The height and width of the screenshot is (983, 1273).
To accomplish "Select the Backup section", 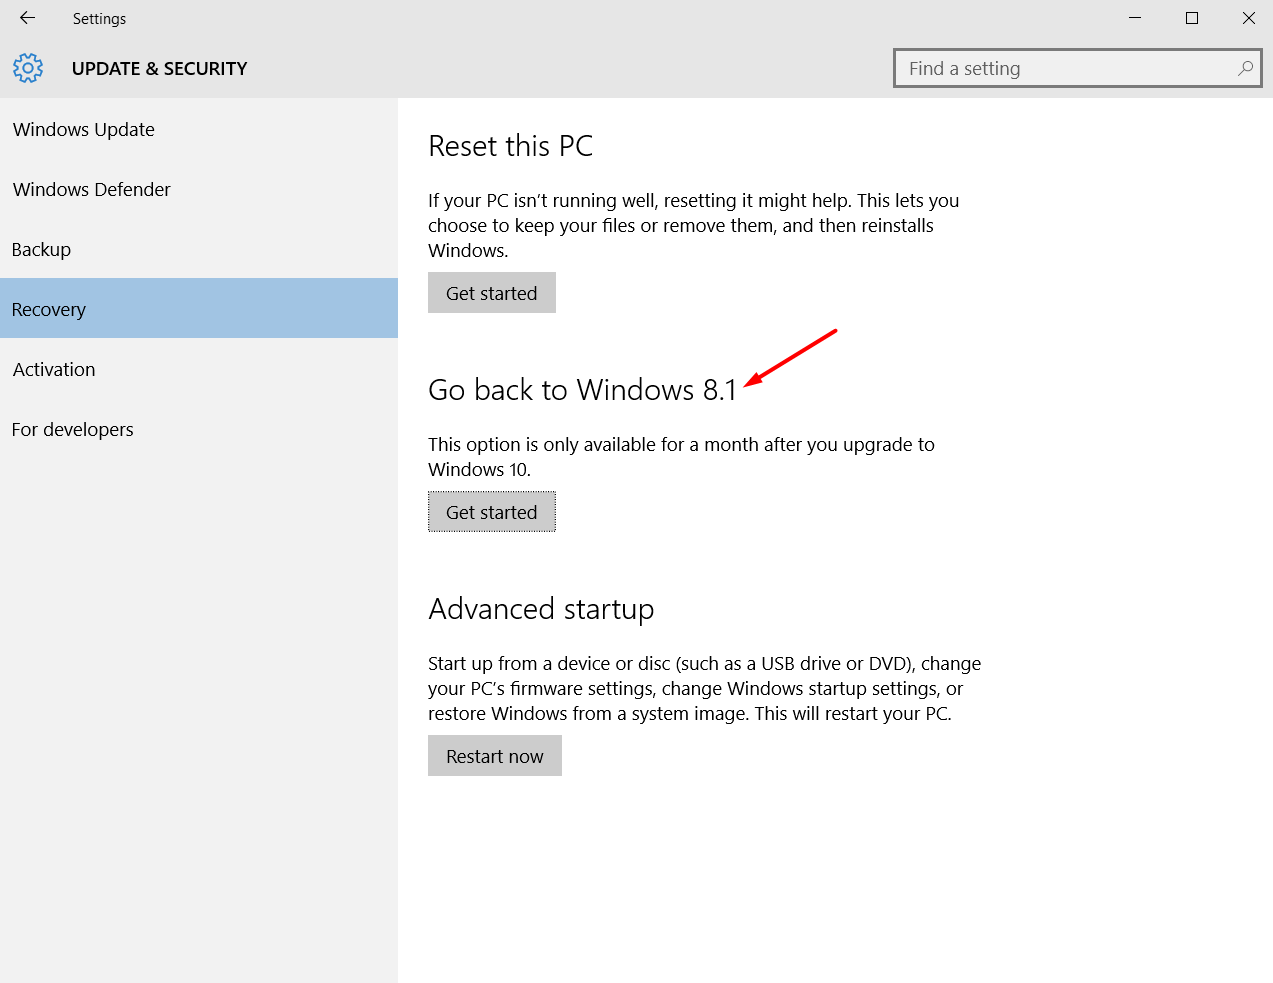I will [41, 249].
